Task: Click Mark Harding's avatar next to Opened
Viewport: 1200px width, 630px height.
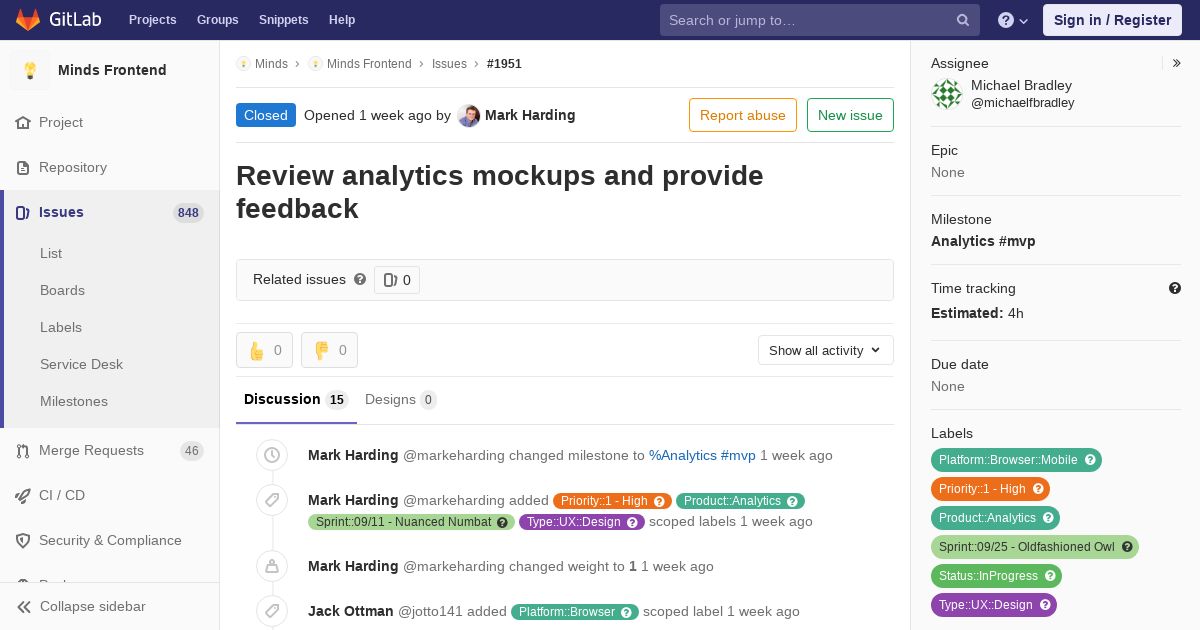Action: [469, 116]
